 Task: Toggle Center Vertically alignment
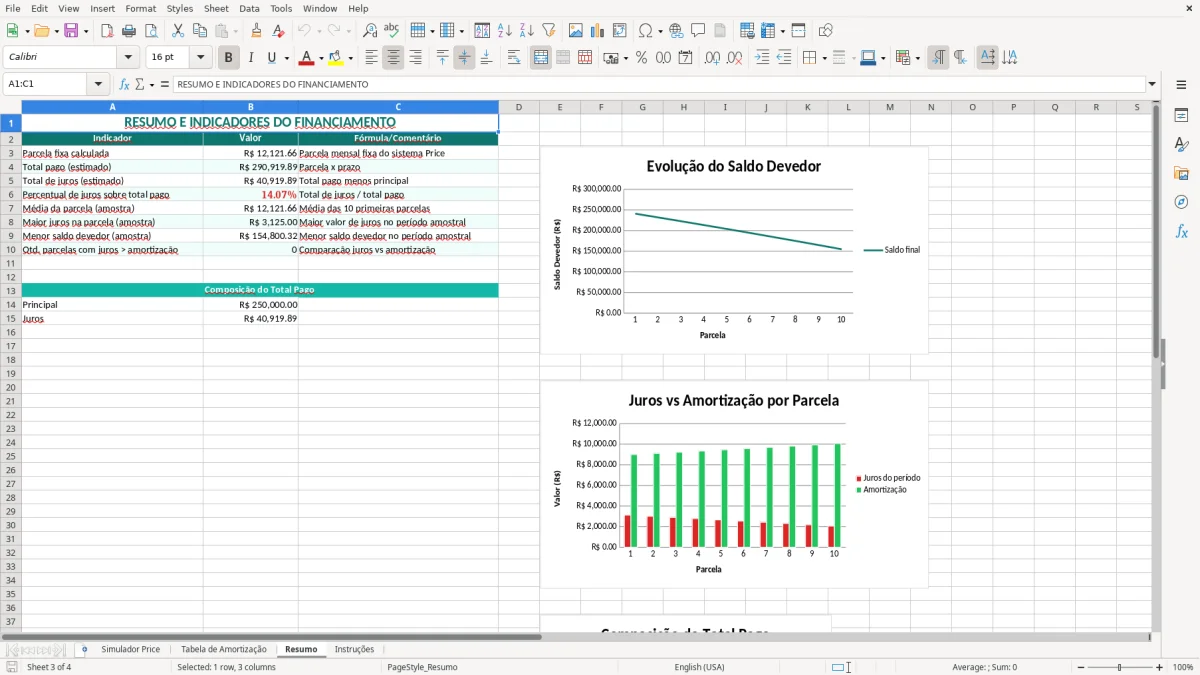point(464,58)
